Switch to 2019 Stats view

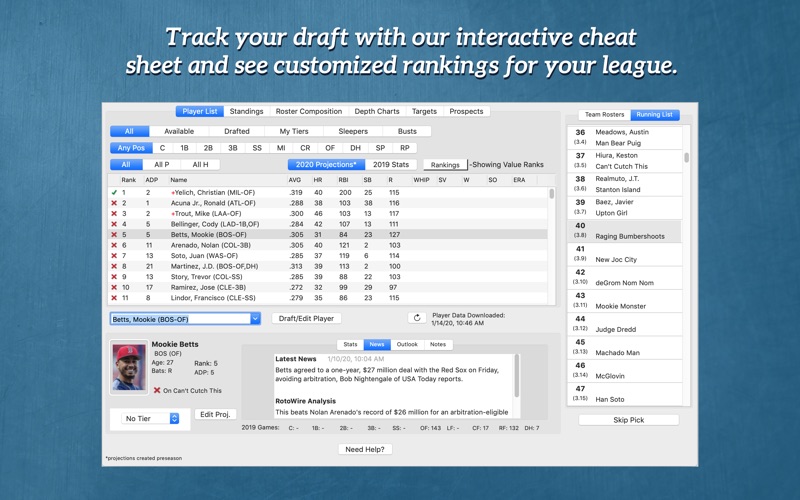click(391, 165)
